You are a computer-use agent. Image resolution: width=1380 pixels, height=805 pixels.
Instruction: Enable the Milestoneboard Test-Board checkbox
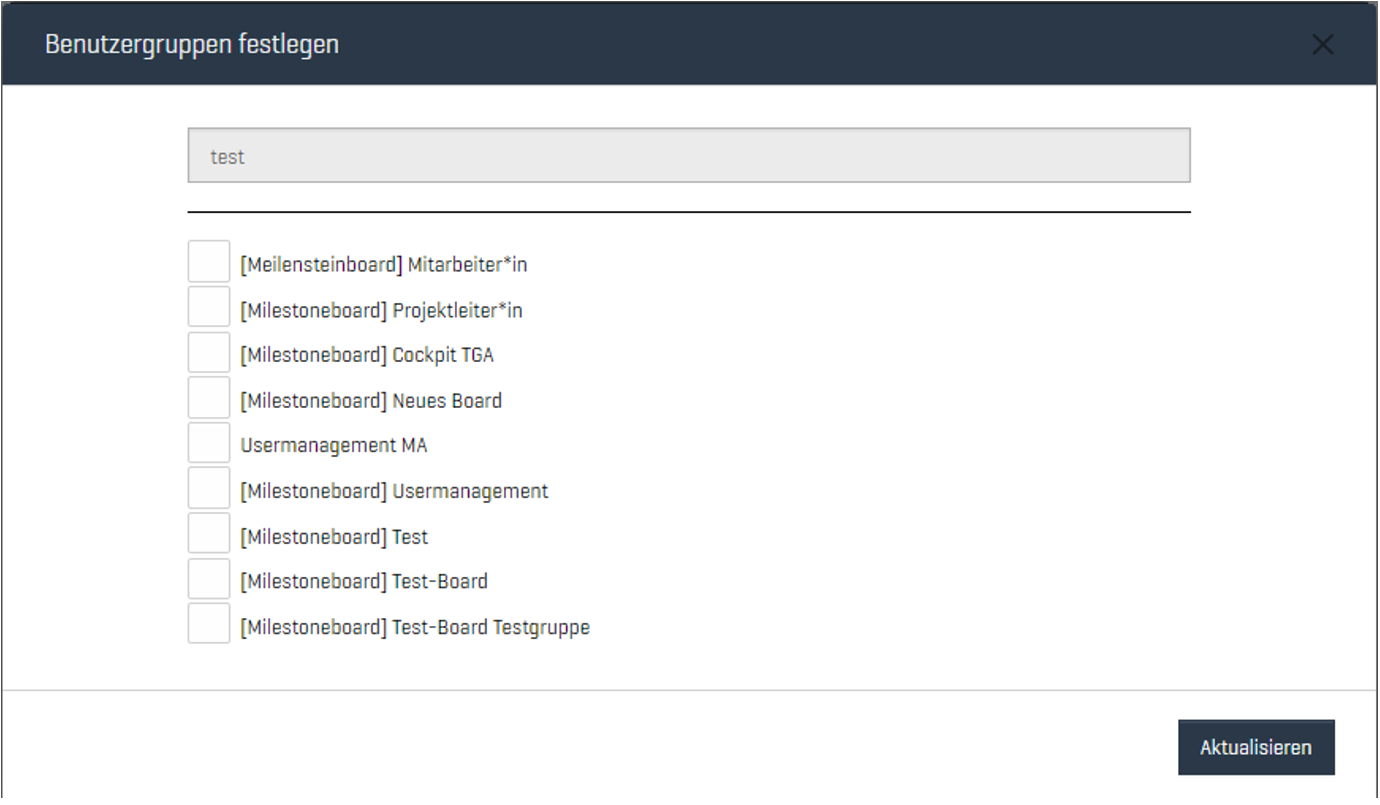(209, 579)
